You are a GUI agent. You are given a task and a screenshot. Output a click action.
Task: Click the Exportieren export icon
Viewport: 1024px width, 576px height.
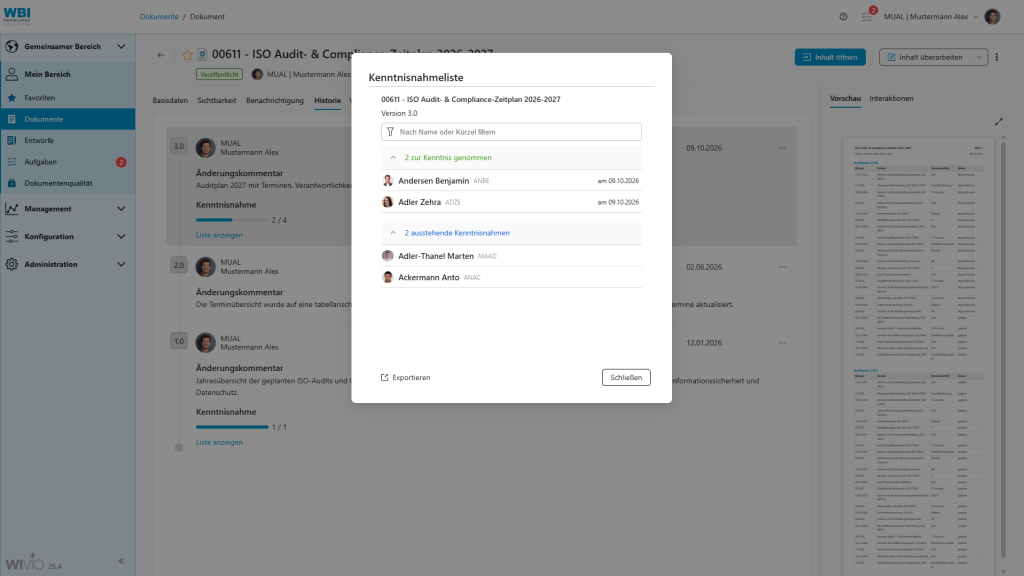click(x=385, y=377)
